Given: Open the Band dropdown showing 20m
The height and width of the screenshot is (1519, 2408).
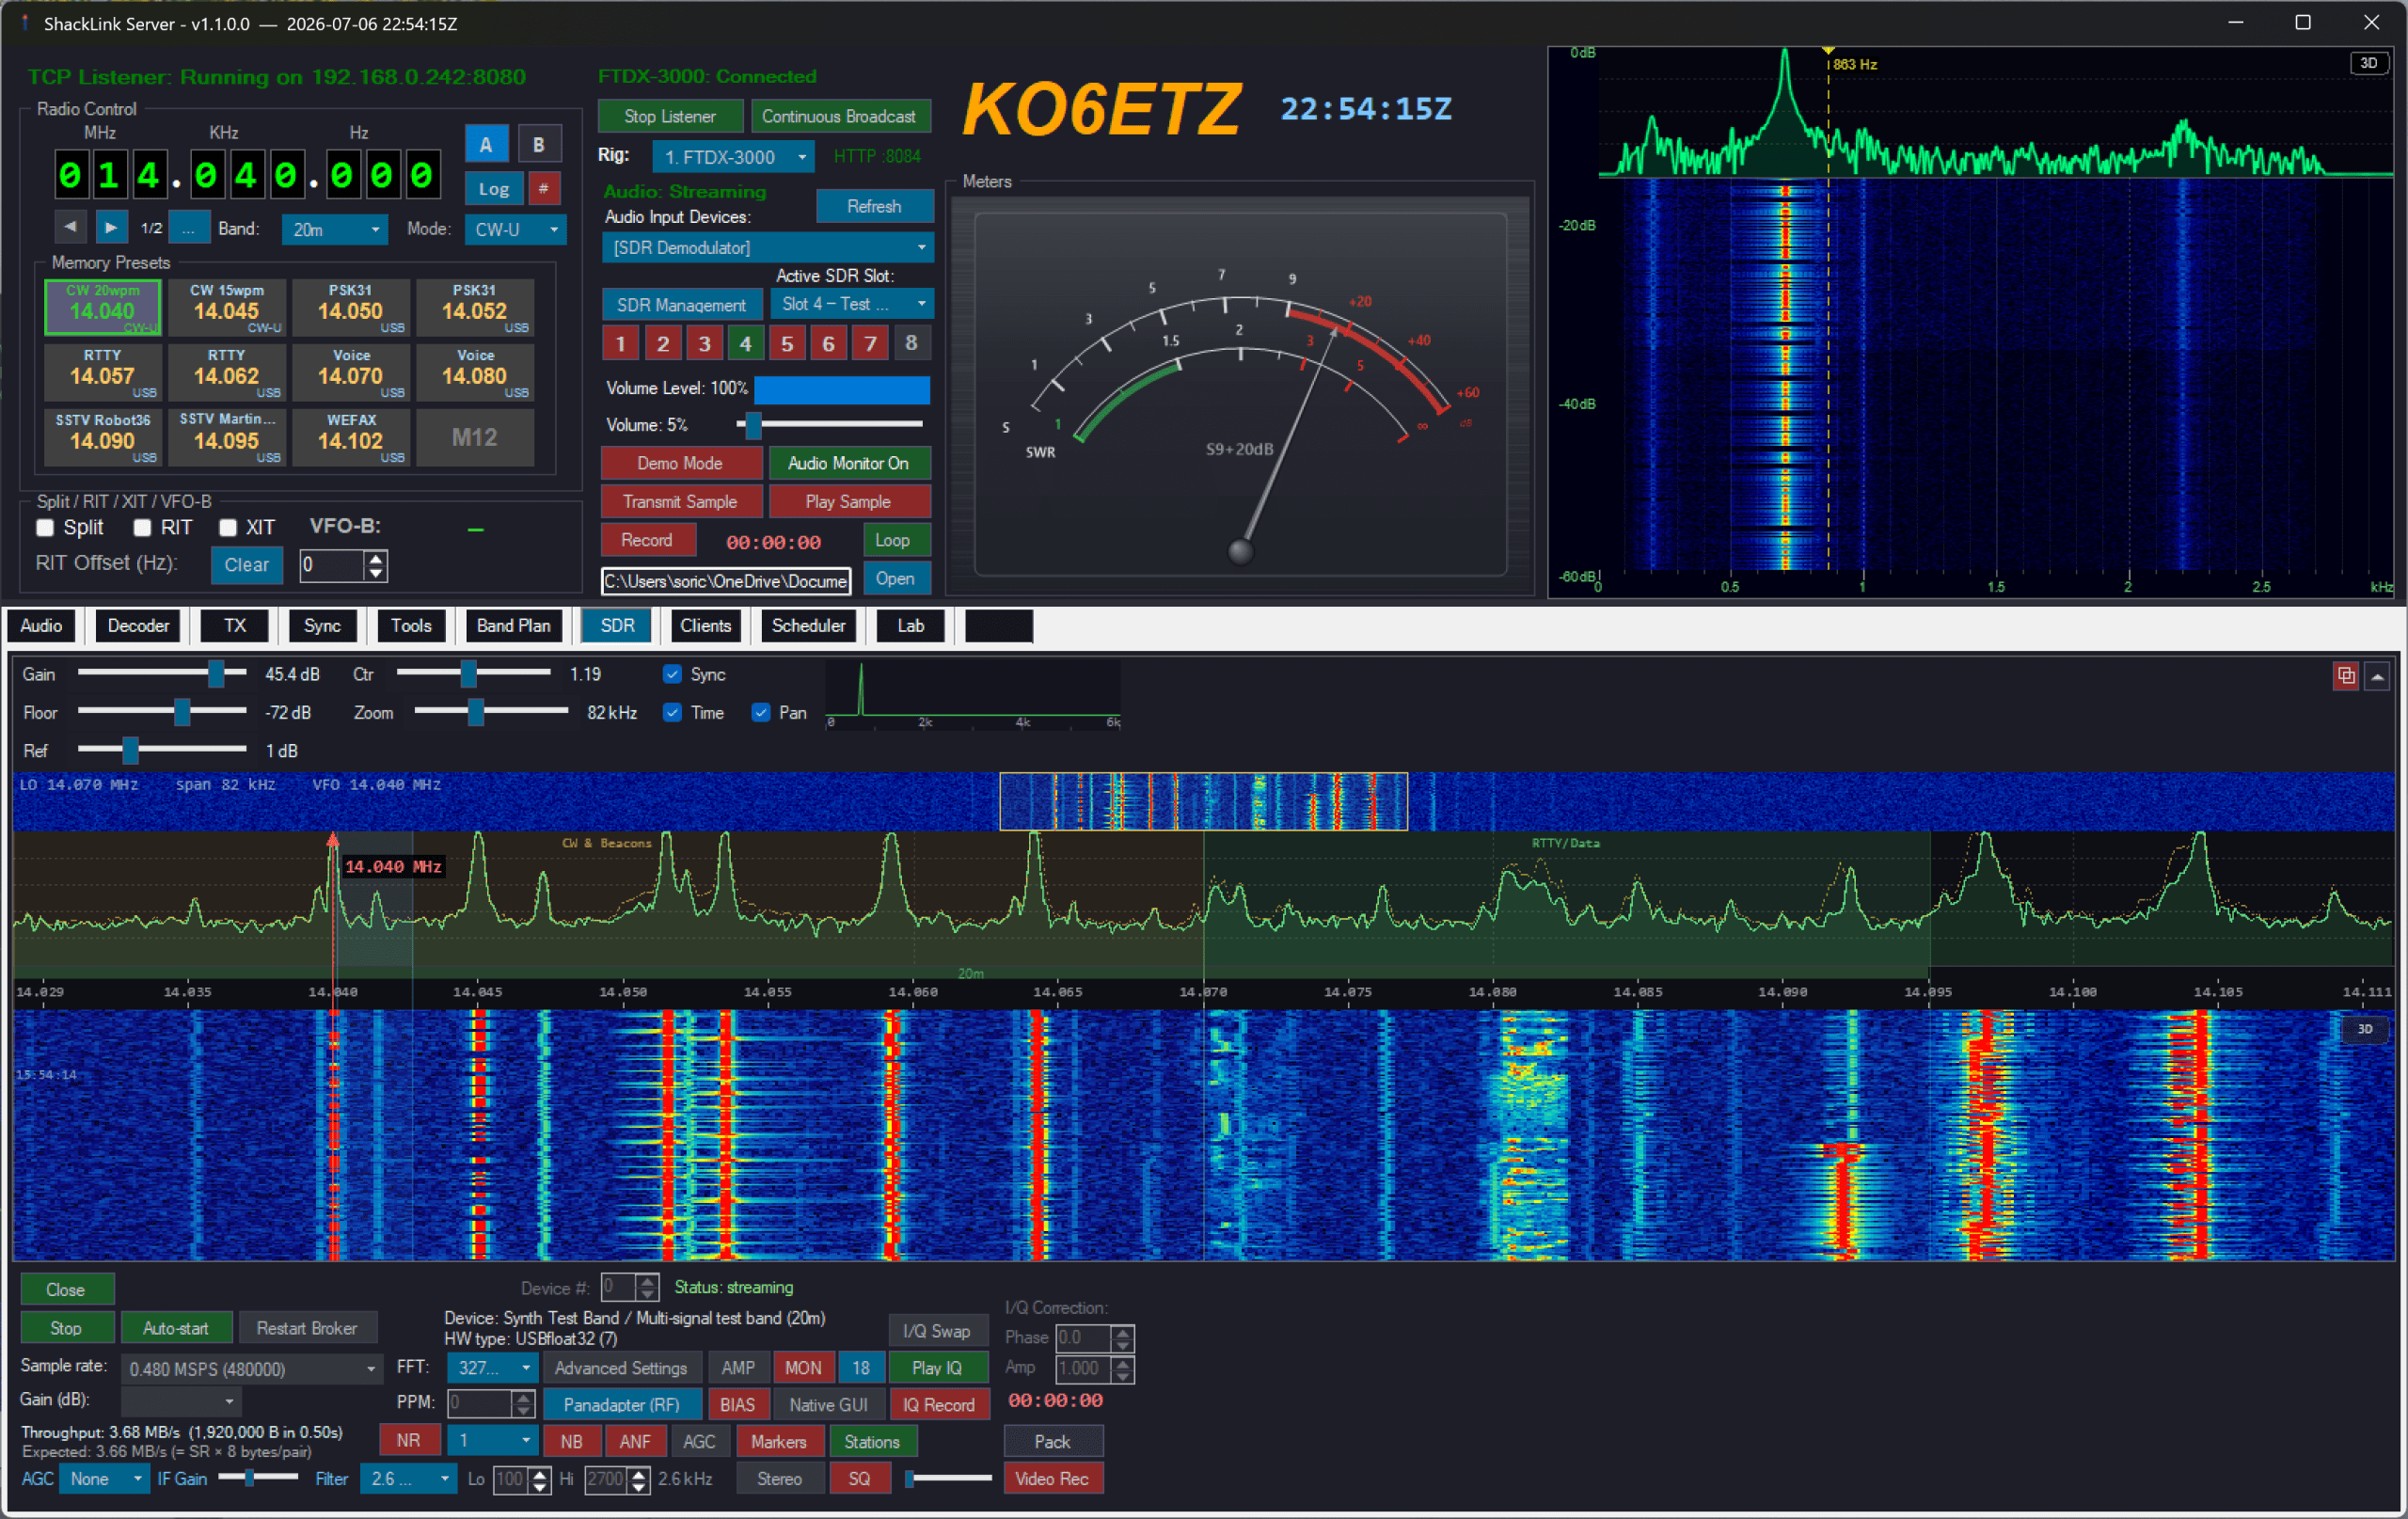Looking at the screenshot, I should 334,229.
